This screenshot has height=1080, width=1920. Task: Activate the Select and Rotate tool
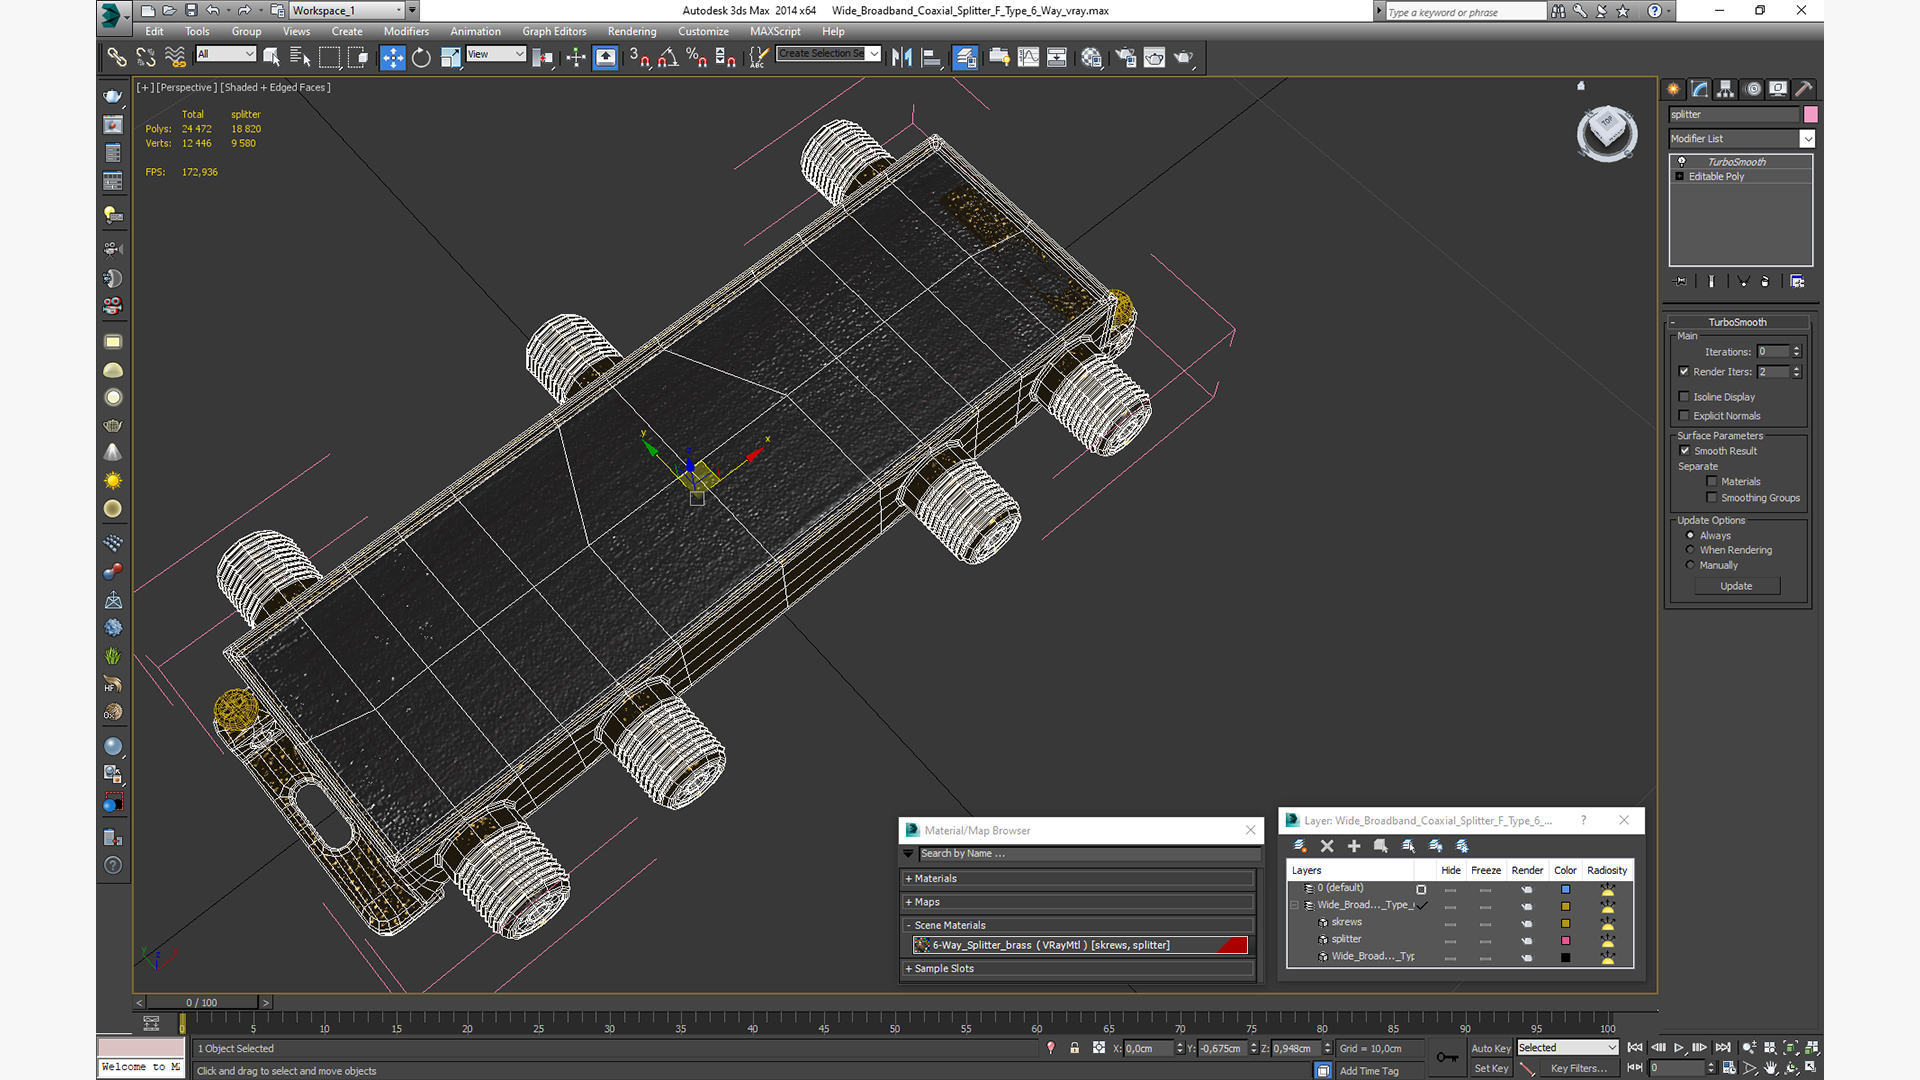click(421, 57)
